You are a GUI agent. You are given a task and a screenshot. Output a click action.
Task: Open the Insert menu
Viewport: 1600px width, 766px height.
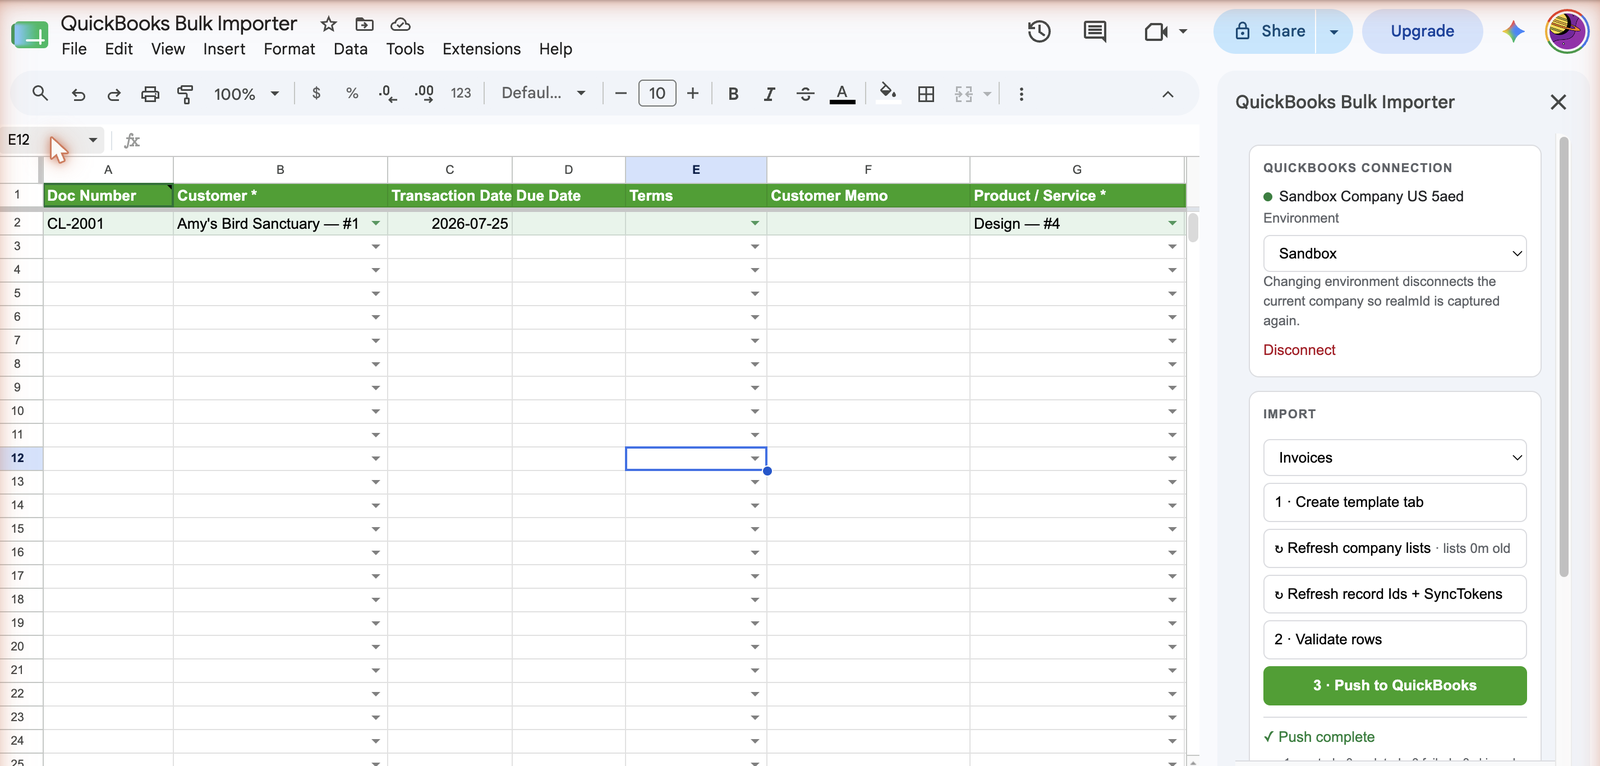tap(224, 49)
